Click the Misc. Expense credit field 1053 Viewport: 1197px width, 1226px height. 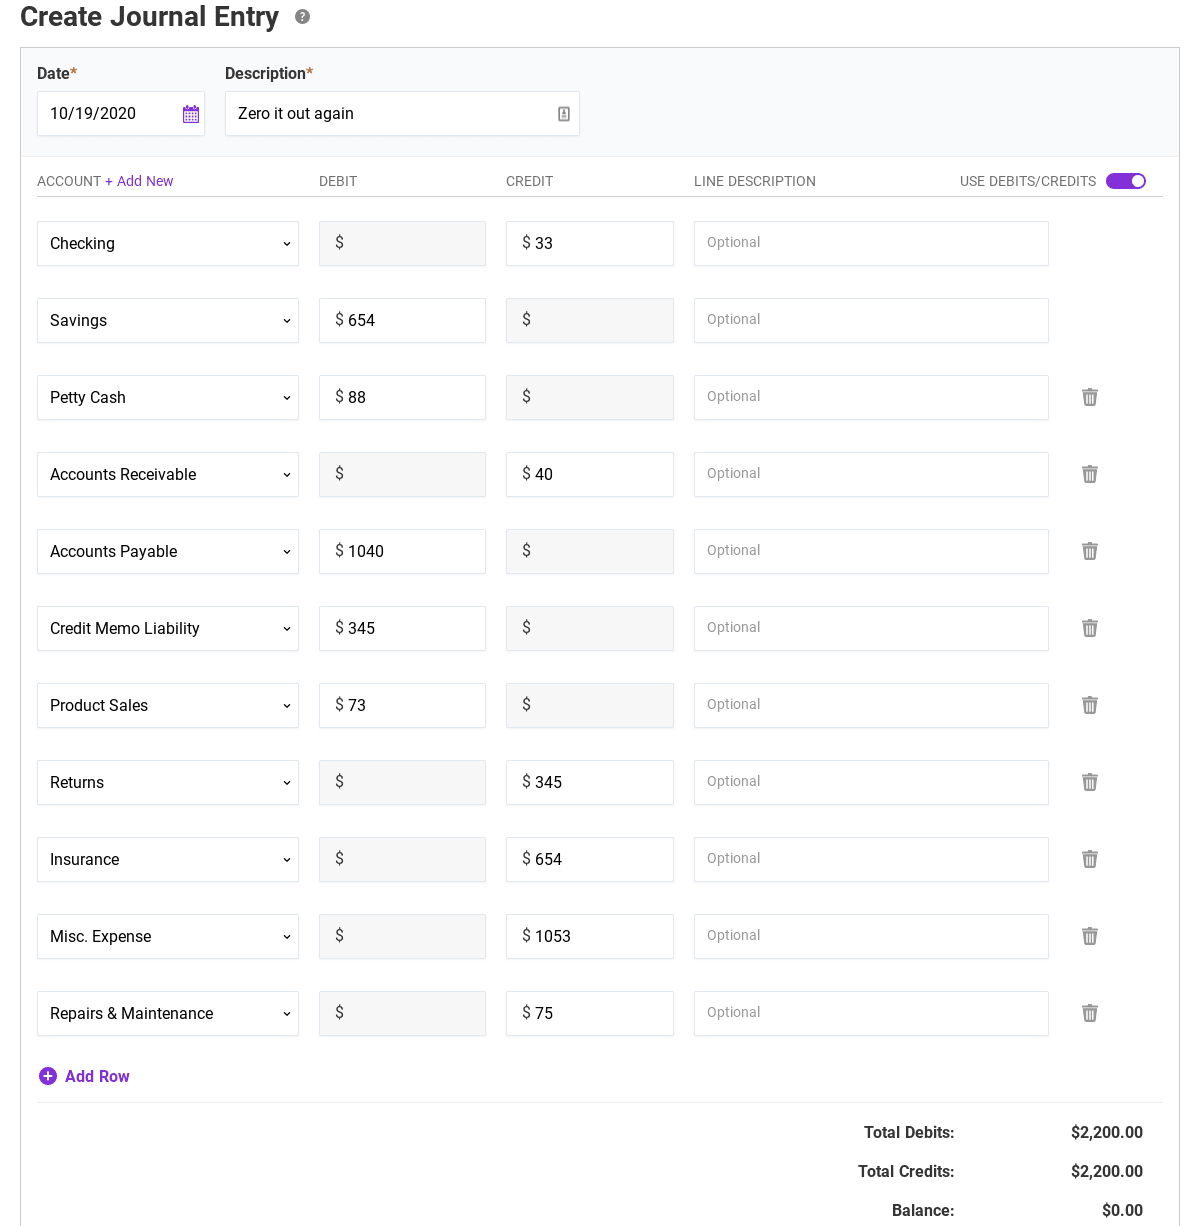[590, 937]
